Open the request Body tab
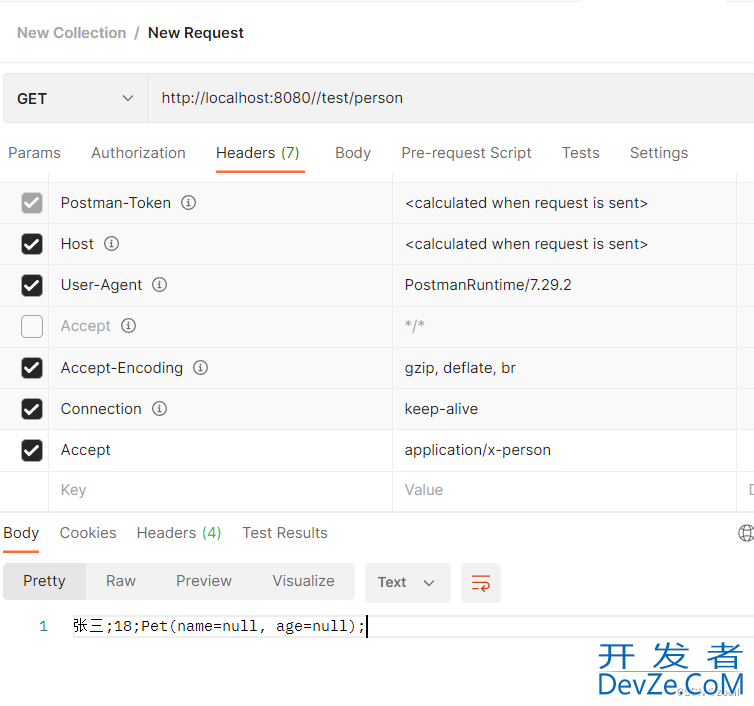 353,153
